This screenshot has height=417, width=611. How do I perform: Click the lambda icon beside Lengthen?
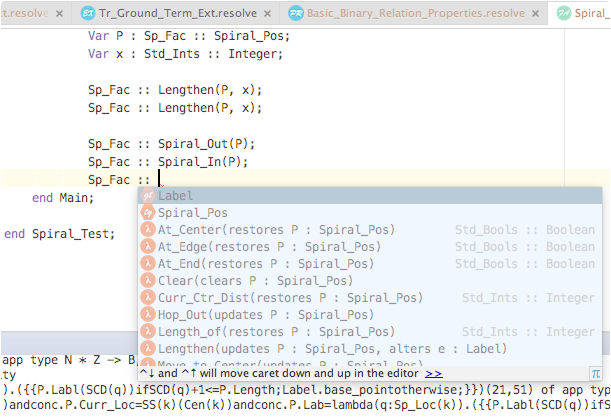click(148, 348)
